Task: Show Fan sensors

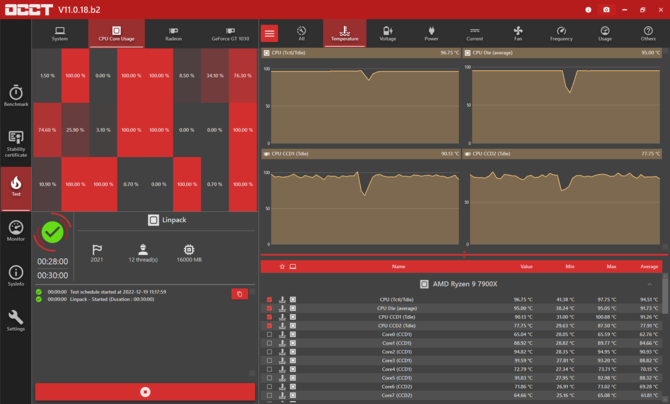Action: (518, 33)
